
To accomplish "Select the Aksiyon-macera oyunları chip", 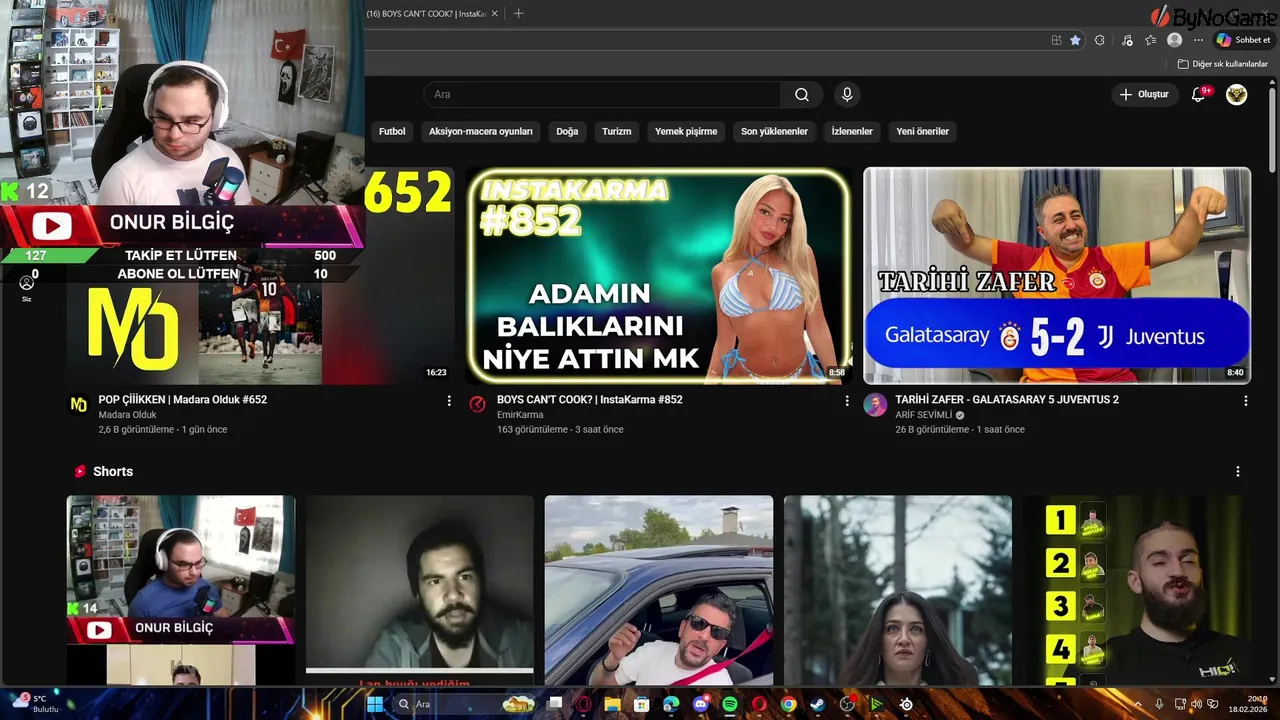I will (481, 131).
